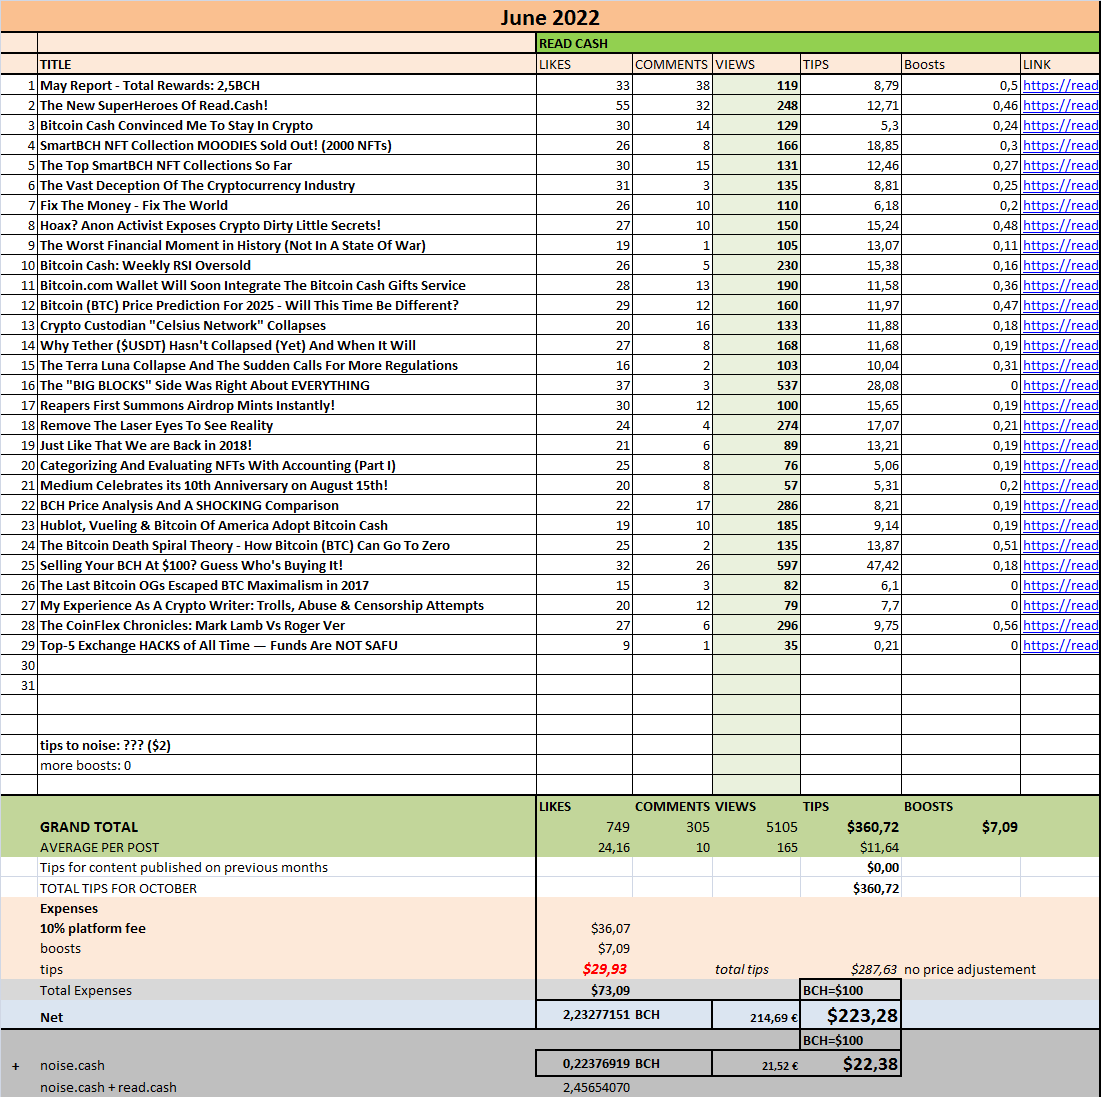Open link for "BIG BLOCKS" Side article
Screen dimensions: 1101x1097
coord(1060,386)
